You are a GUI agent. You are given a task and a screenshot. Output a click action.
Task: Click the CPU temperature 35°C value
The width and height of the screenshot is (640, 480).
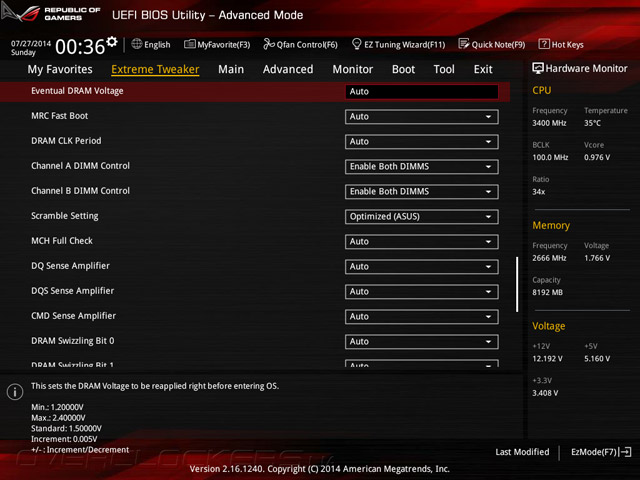click(x=592, y=123)
